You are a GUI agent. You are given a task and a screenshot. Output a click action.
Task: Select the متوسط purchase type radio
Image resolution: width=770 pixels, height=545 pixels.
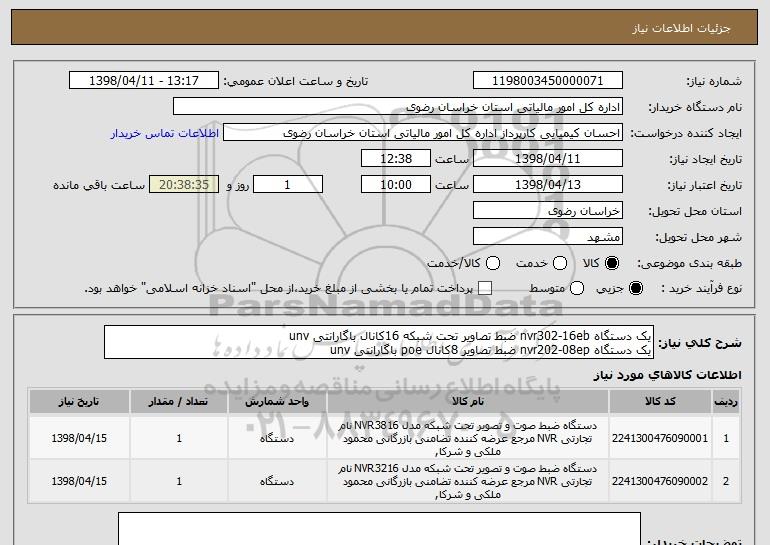(577, 289)
